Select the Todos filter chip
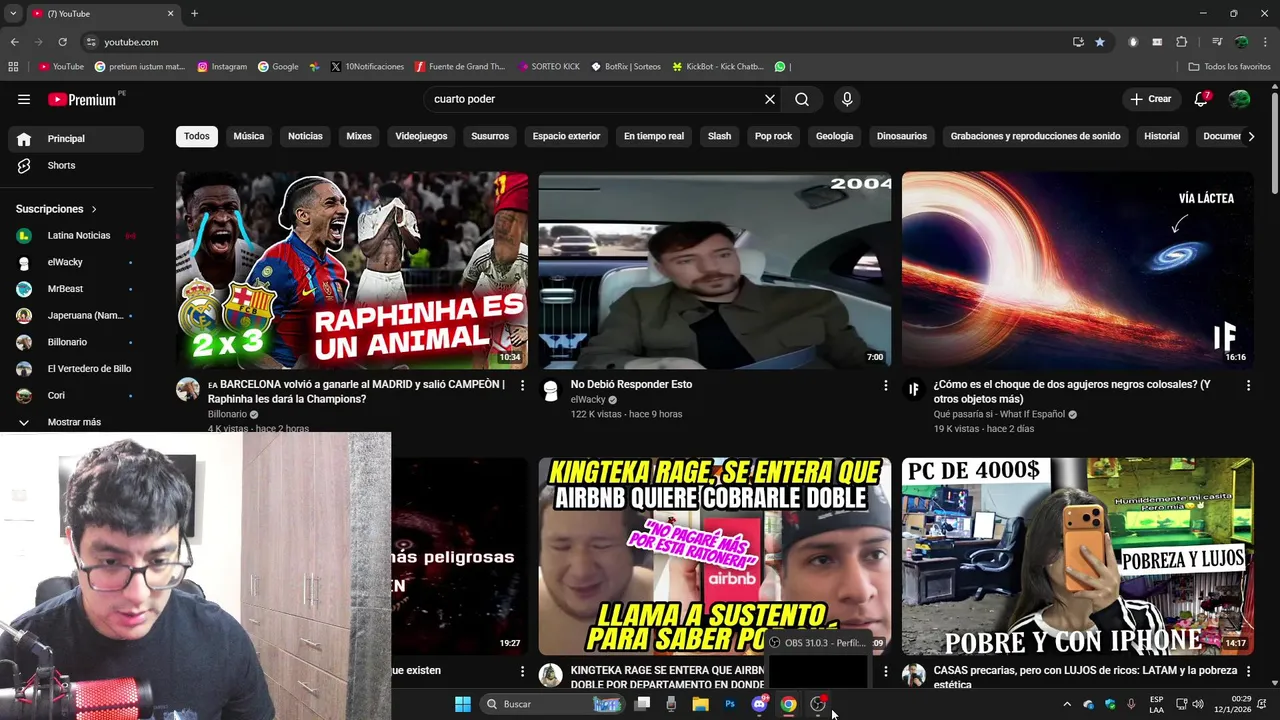 197,136
